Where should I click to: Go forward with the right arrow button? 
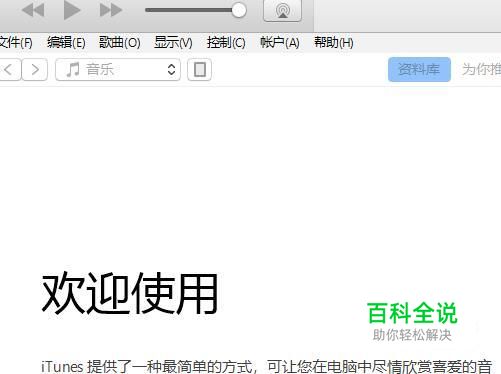pyautogui.click(x=35, y=70)
